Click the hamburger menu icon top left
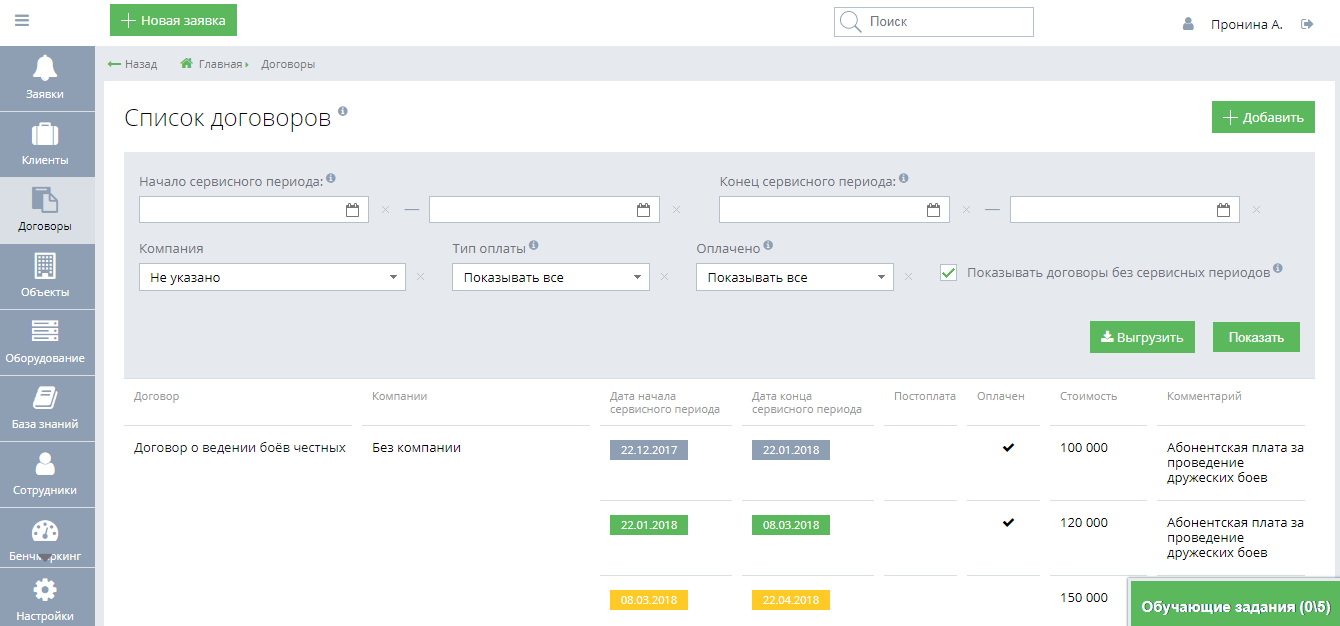 21,20
